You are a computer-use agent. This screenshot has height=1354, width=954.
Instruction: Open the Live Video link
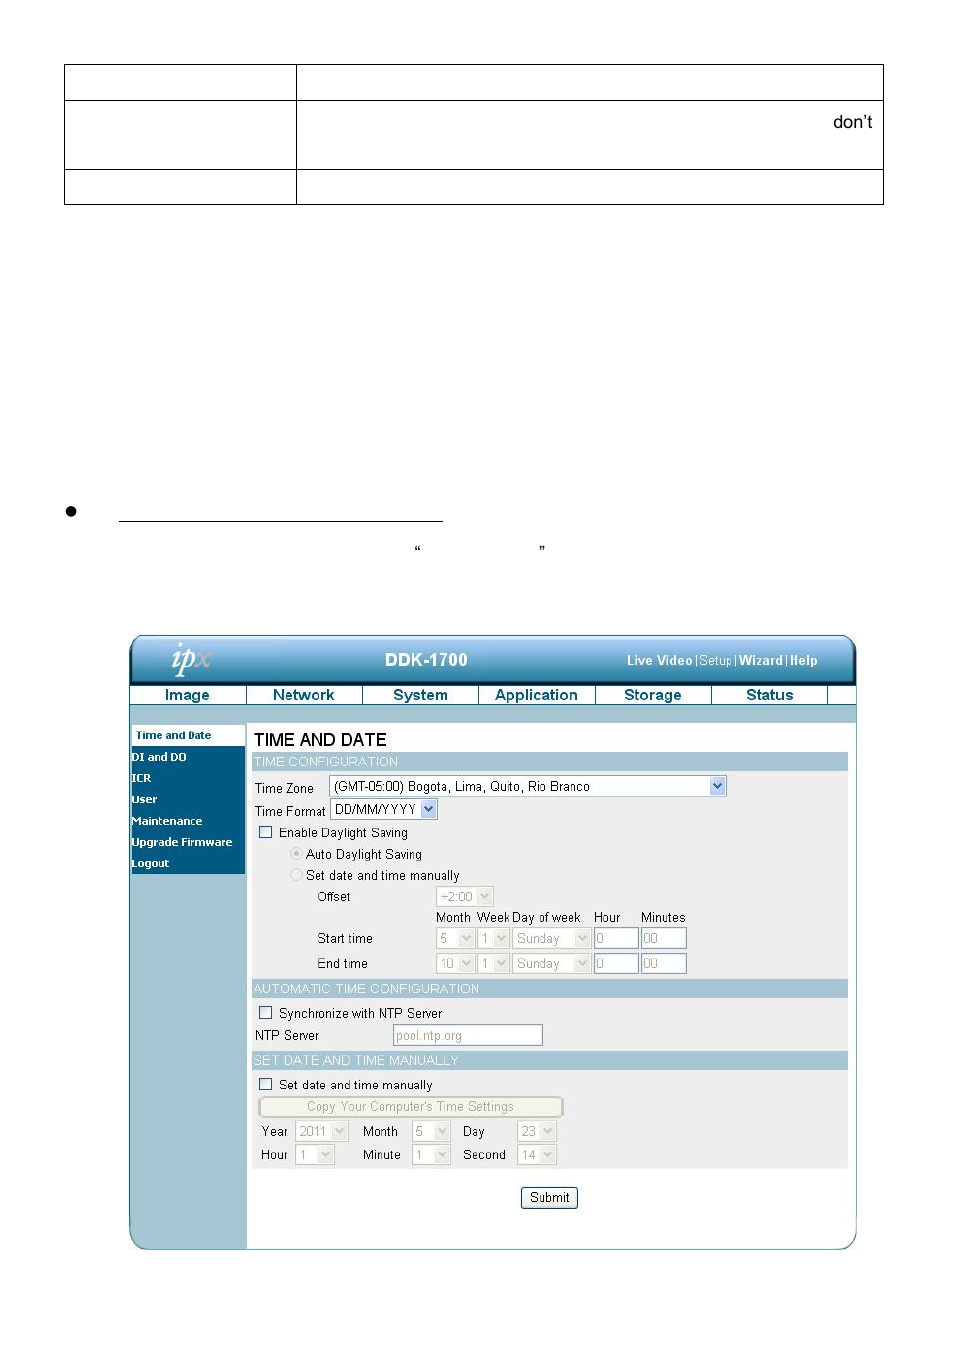coord(659,661)
